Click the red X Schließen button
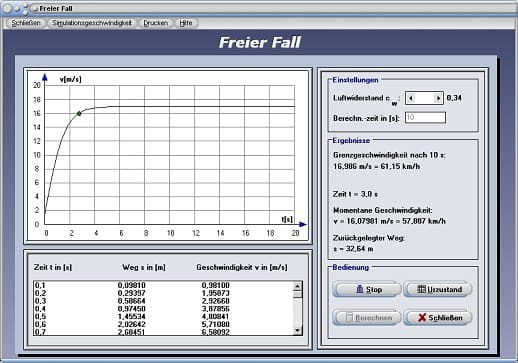The height and width of the screenshot is (363, 518). click(438, 317)
